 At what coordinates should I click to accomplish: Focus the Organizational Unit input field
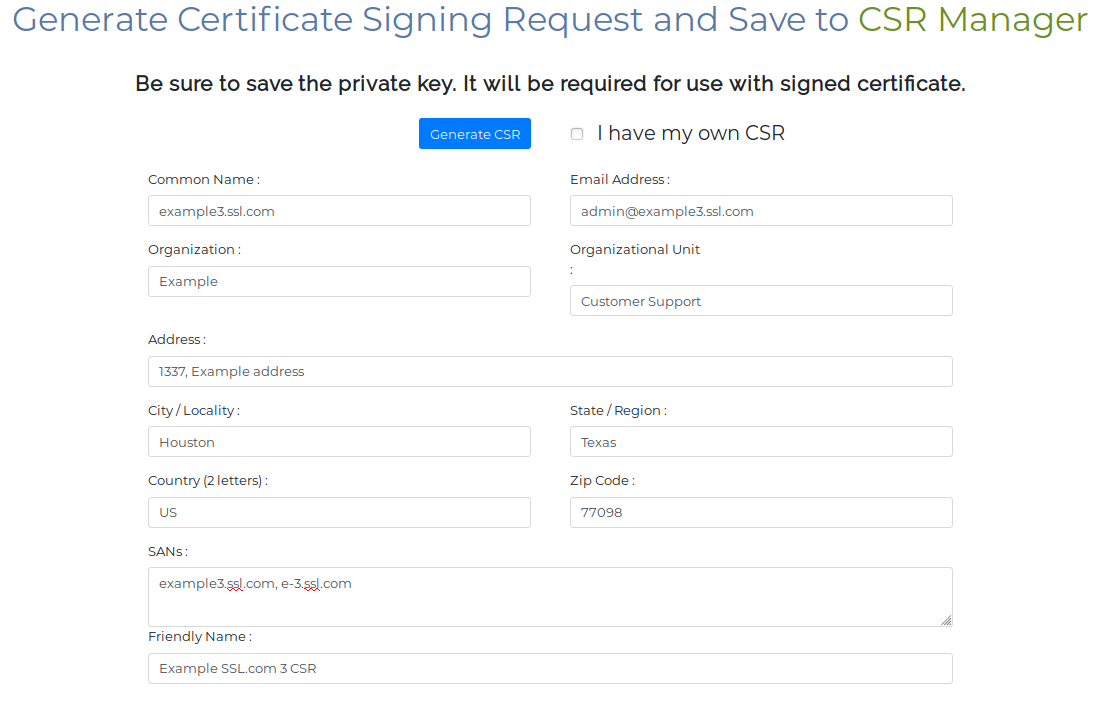click(761, 301)
